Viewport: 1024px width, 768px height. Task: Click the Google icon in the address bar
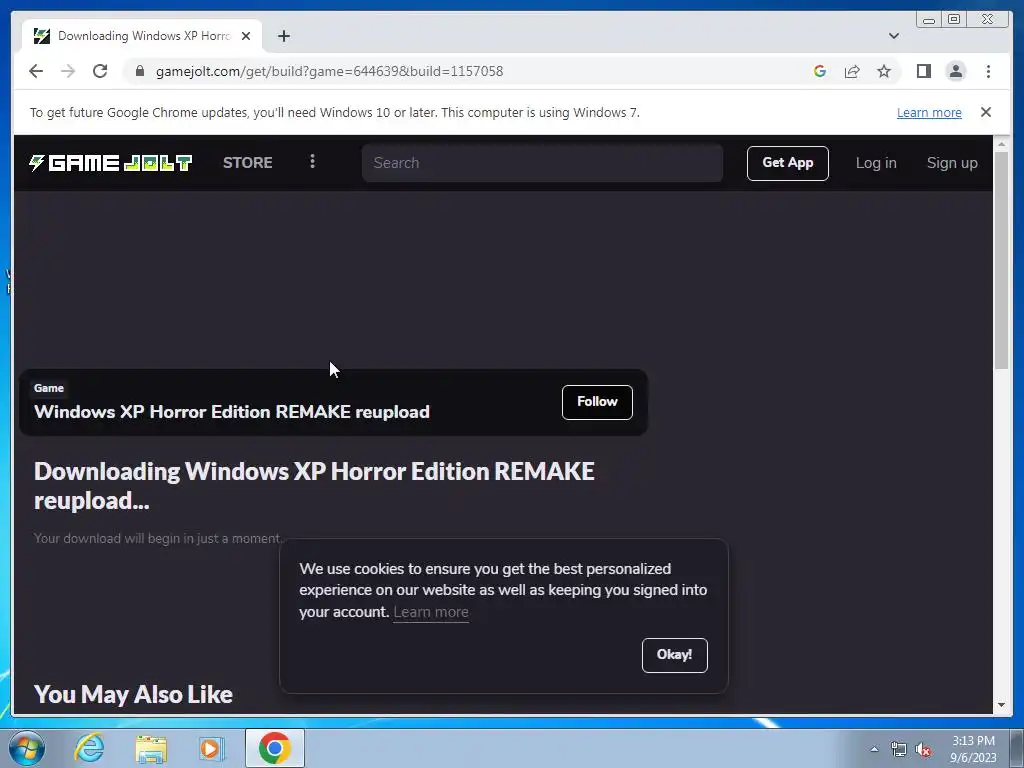pos(820,71)
